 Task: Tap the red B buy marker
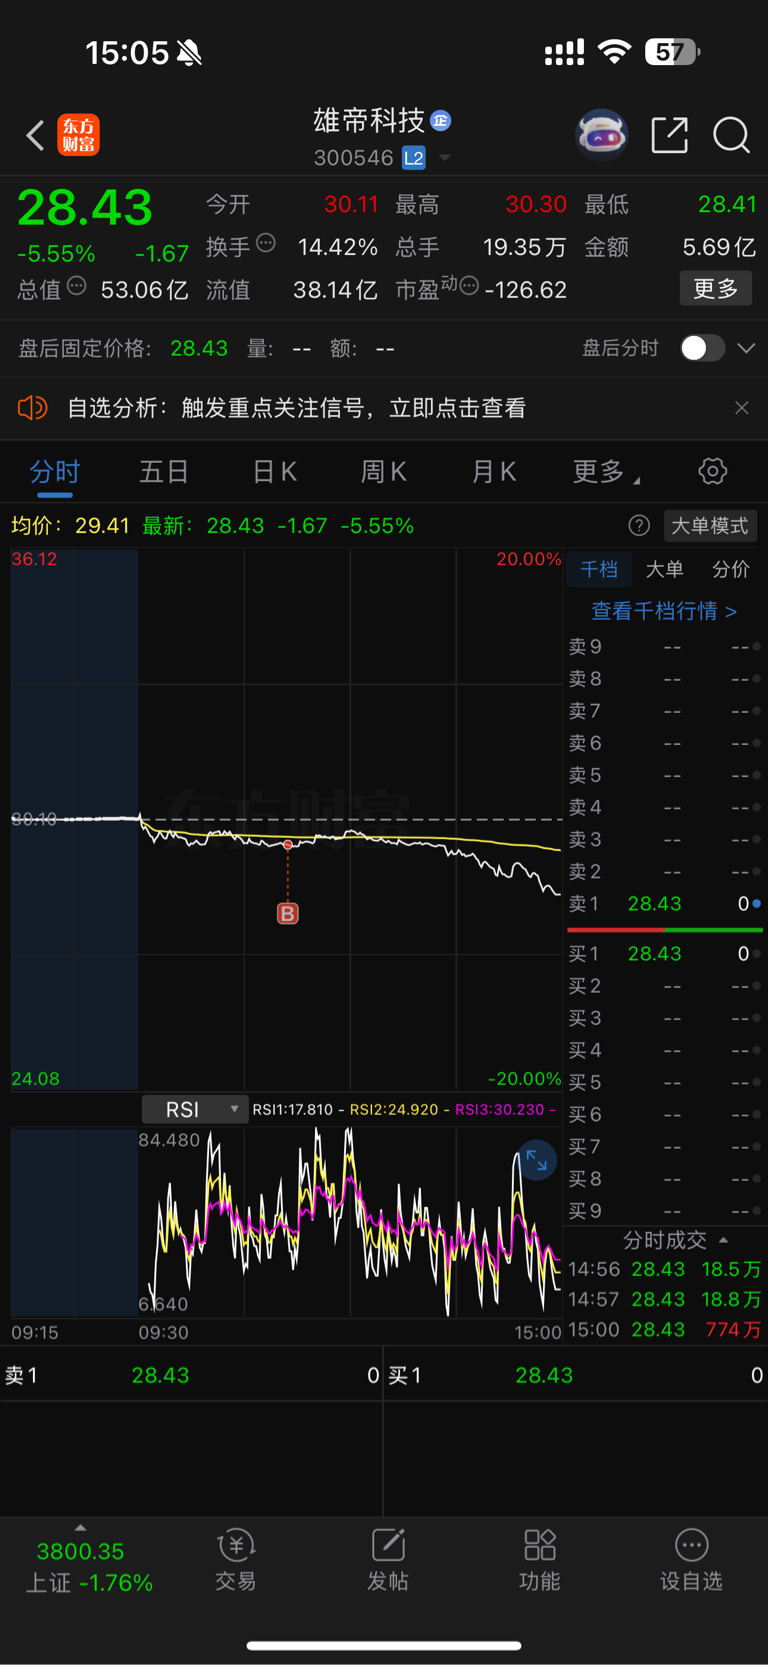tap(288, 913)
